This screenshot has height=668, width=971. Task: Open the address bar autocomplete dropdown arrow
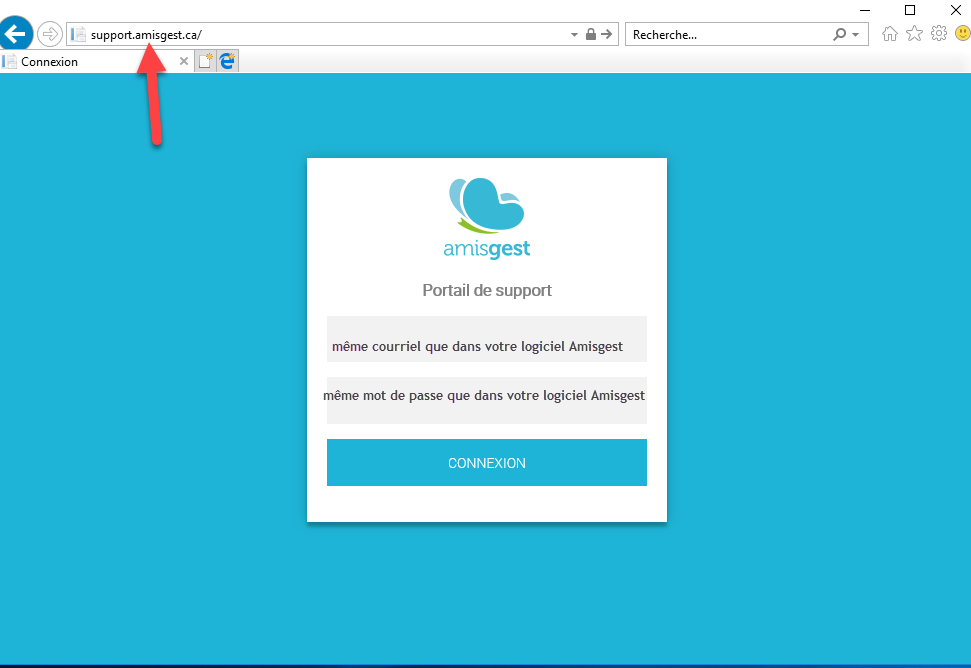[574, 35]
